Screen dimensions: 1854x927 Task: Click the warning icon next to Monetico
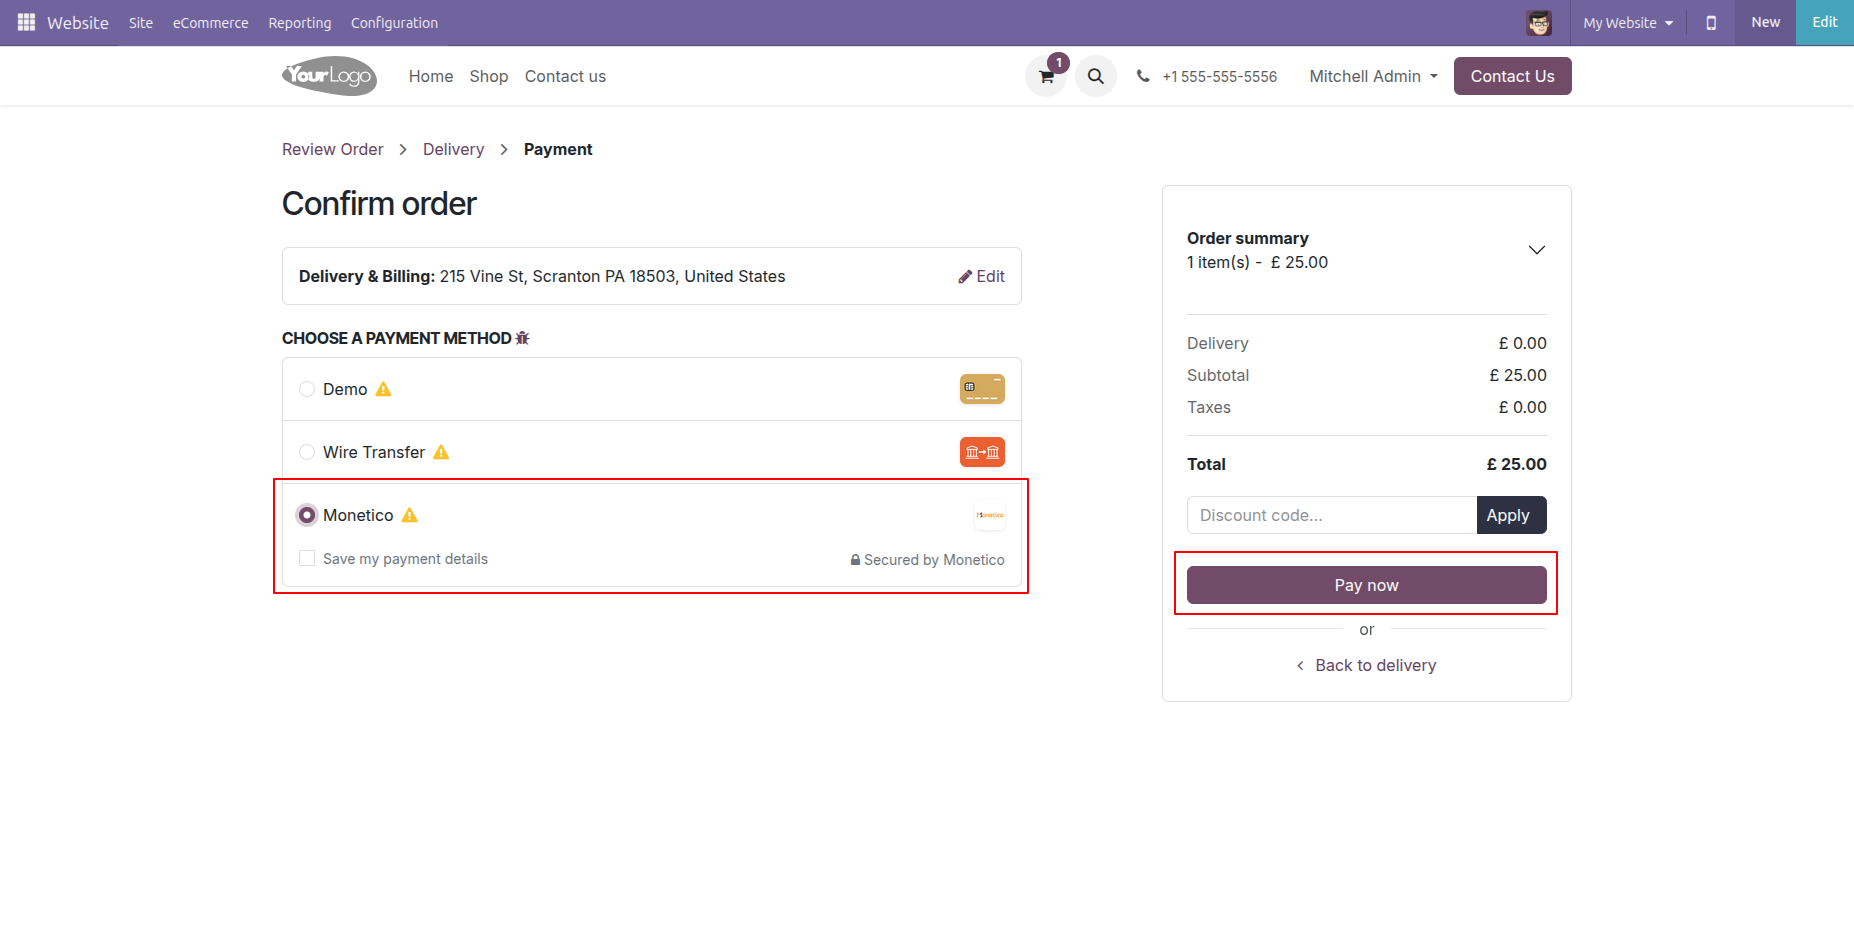[x=409, y=515]
